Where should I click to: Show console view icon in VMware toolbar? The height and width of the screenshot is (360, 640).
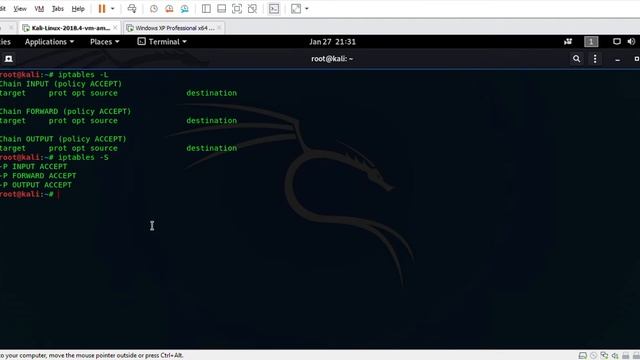click(274, 9)
